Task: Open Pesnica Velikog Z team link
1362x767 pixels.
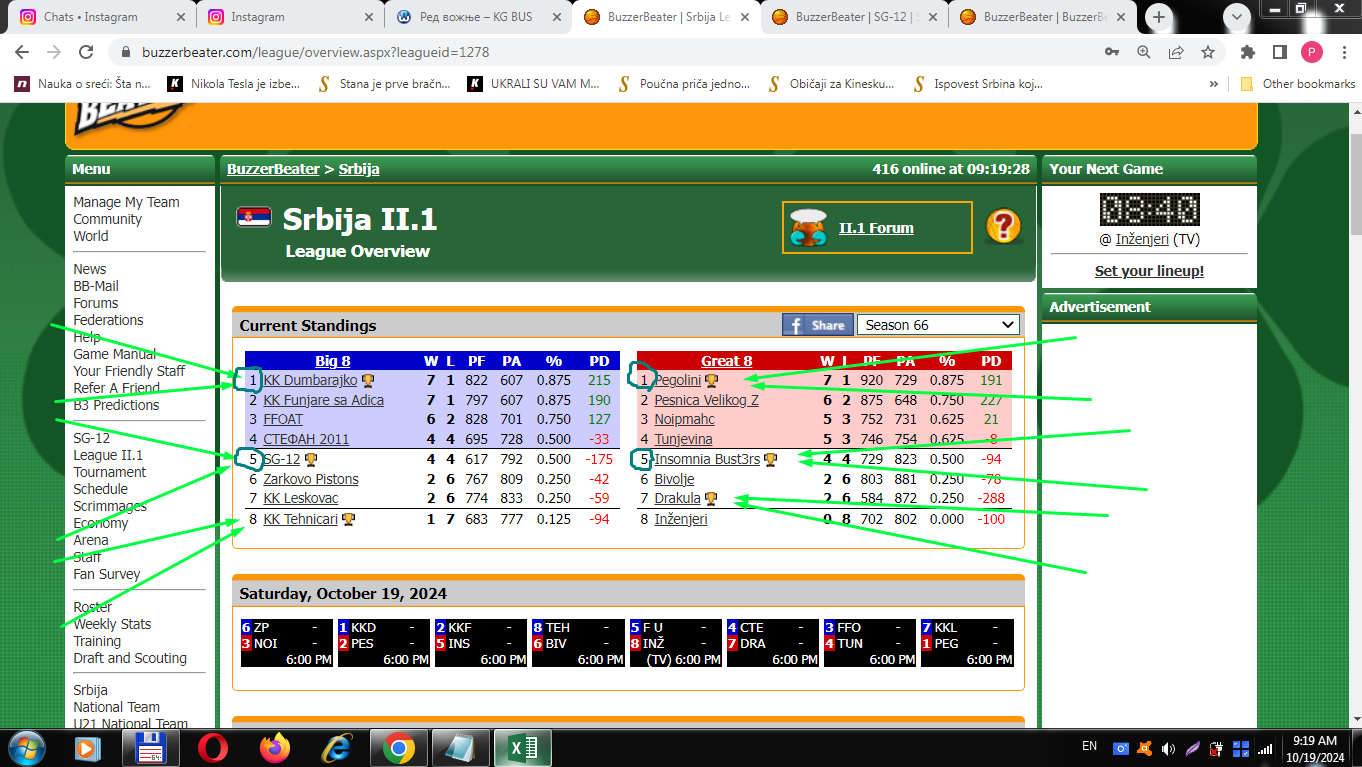Action: click(706, 400)
